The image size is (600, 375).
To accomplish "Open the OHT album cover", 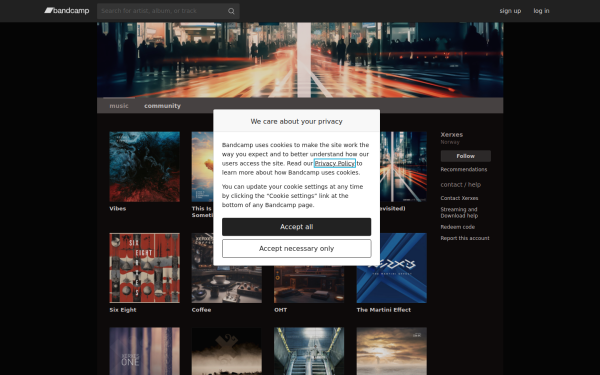I will coord(309,284).
